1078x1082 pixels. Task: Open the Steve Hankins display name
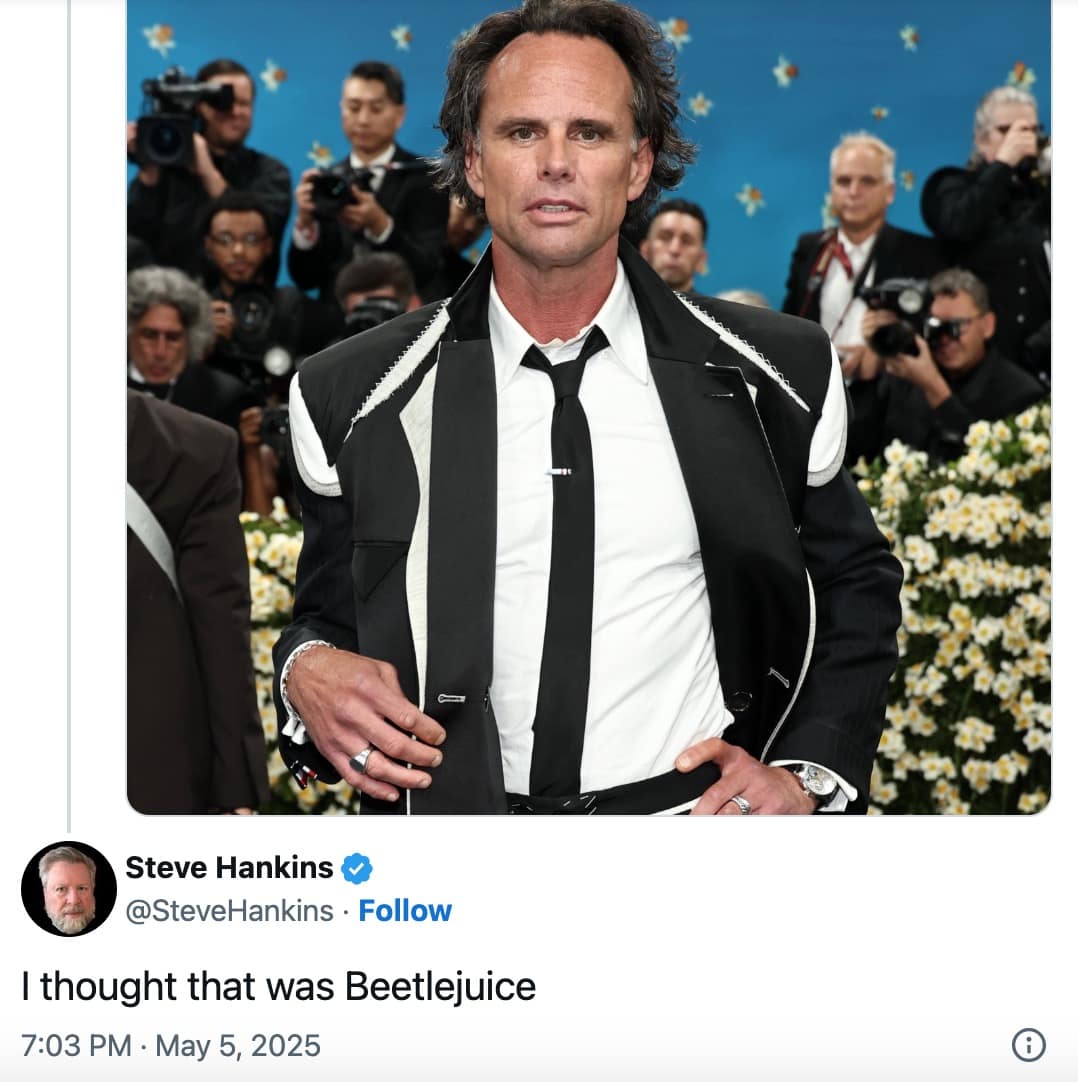pyautogui.click(x=229, y=867)
